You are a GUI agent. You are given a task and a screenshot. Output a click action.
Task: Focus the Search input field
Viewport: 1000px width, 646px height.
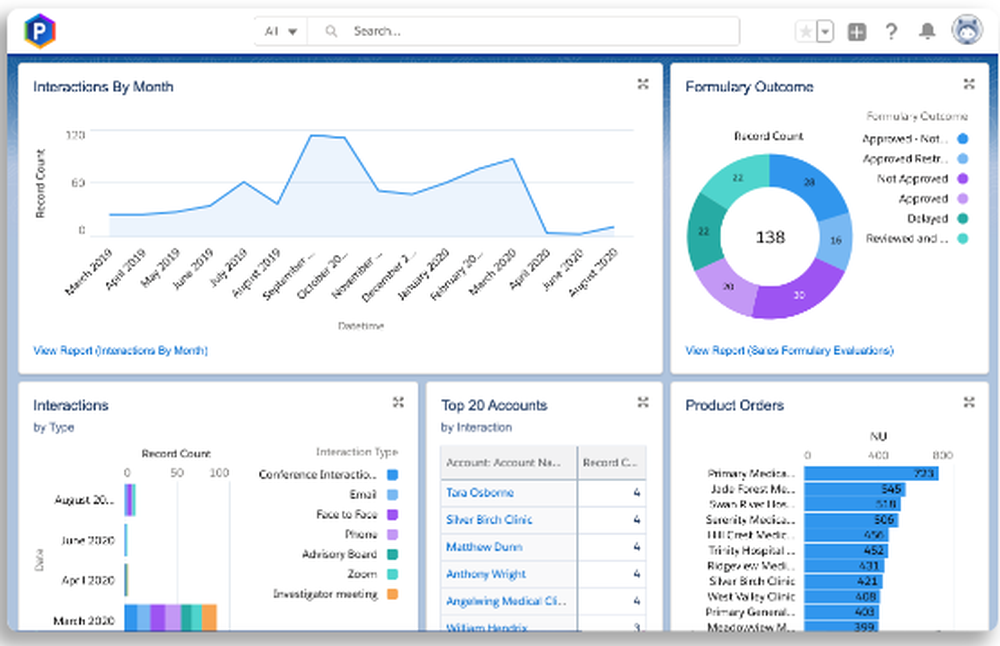[523, 31]
